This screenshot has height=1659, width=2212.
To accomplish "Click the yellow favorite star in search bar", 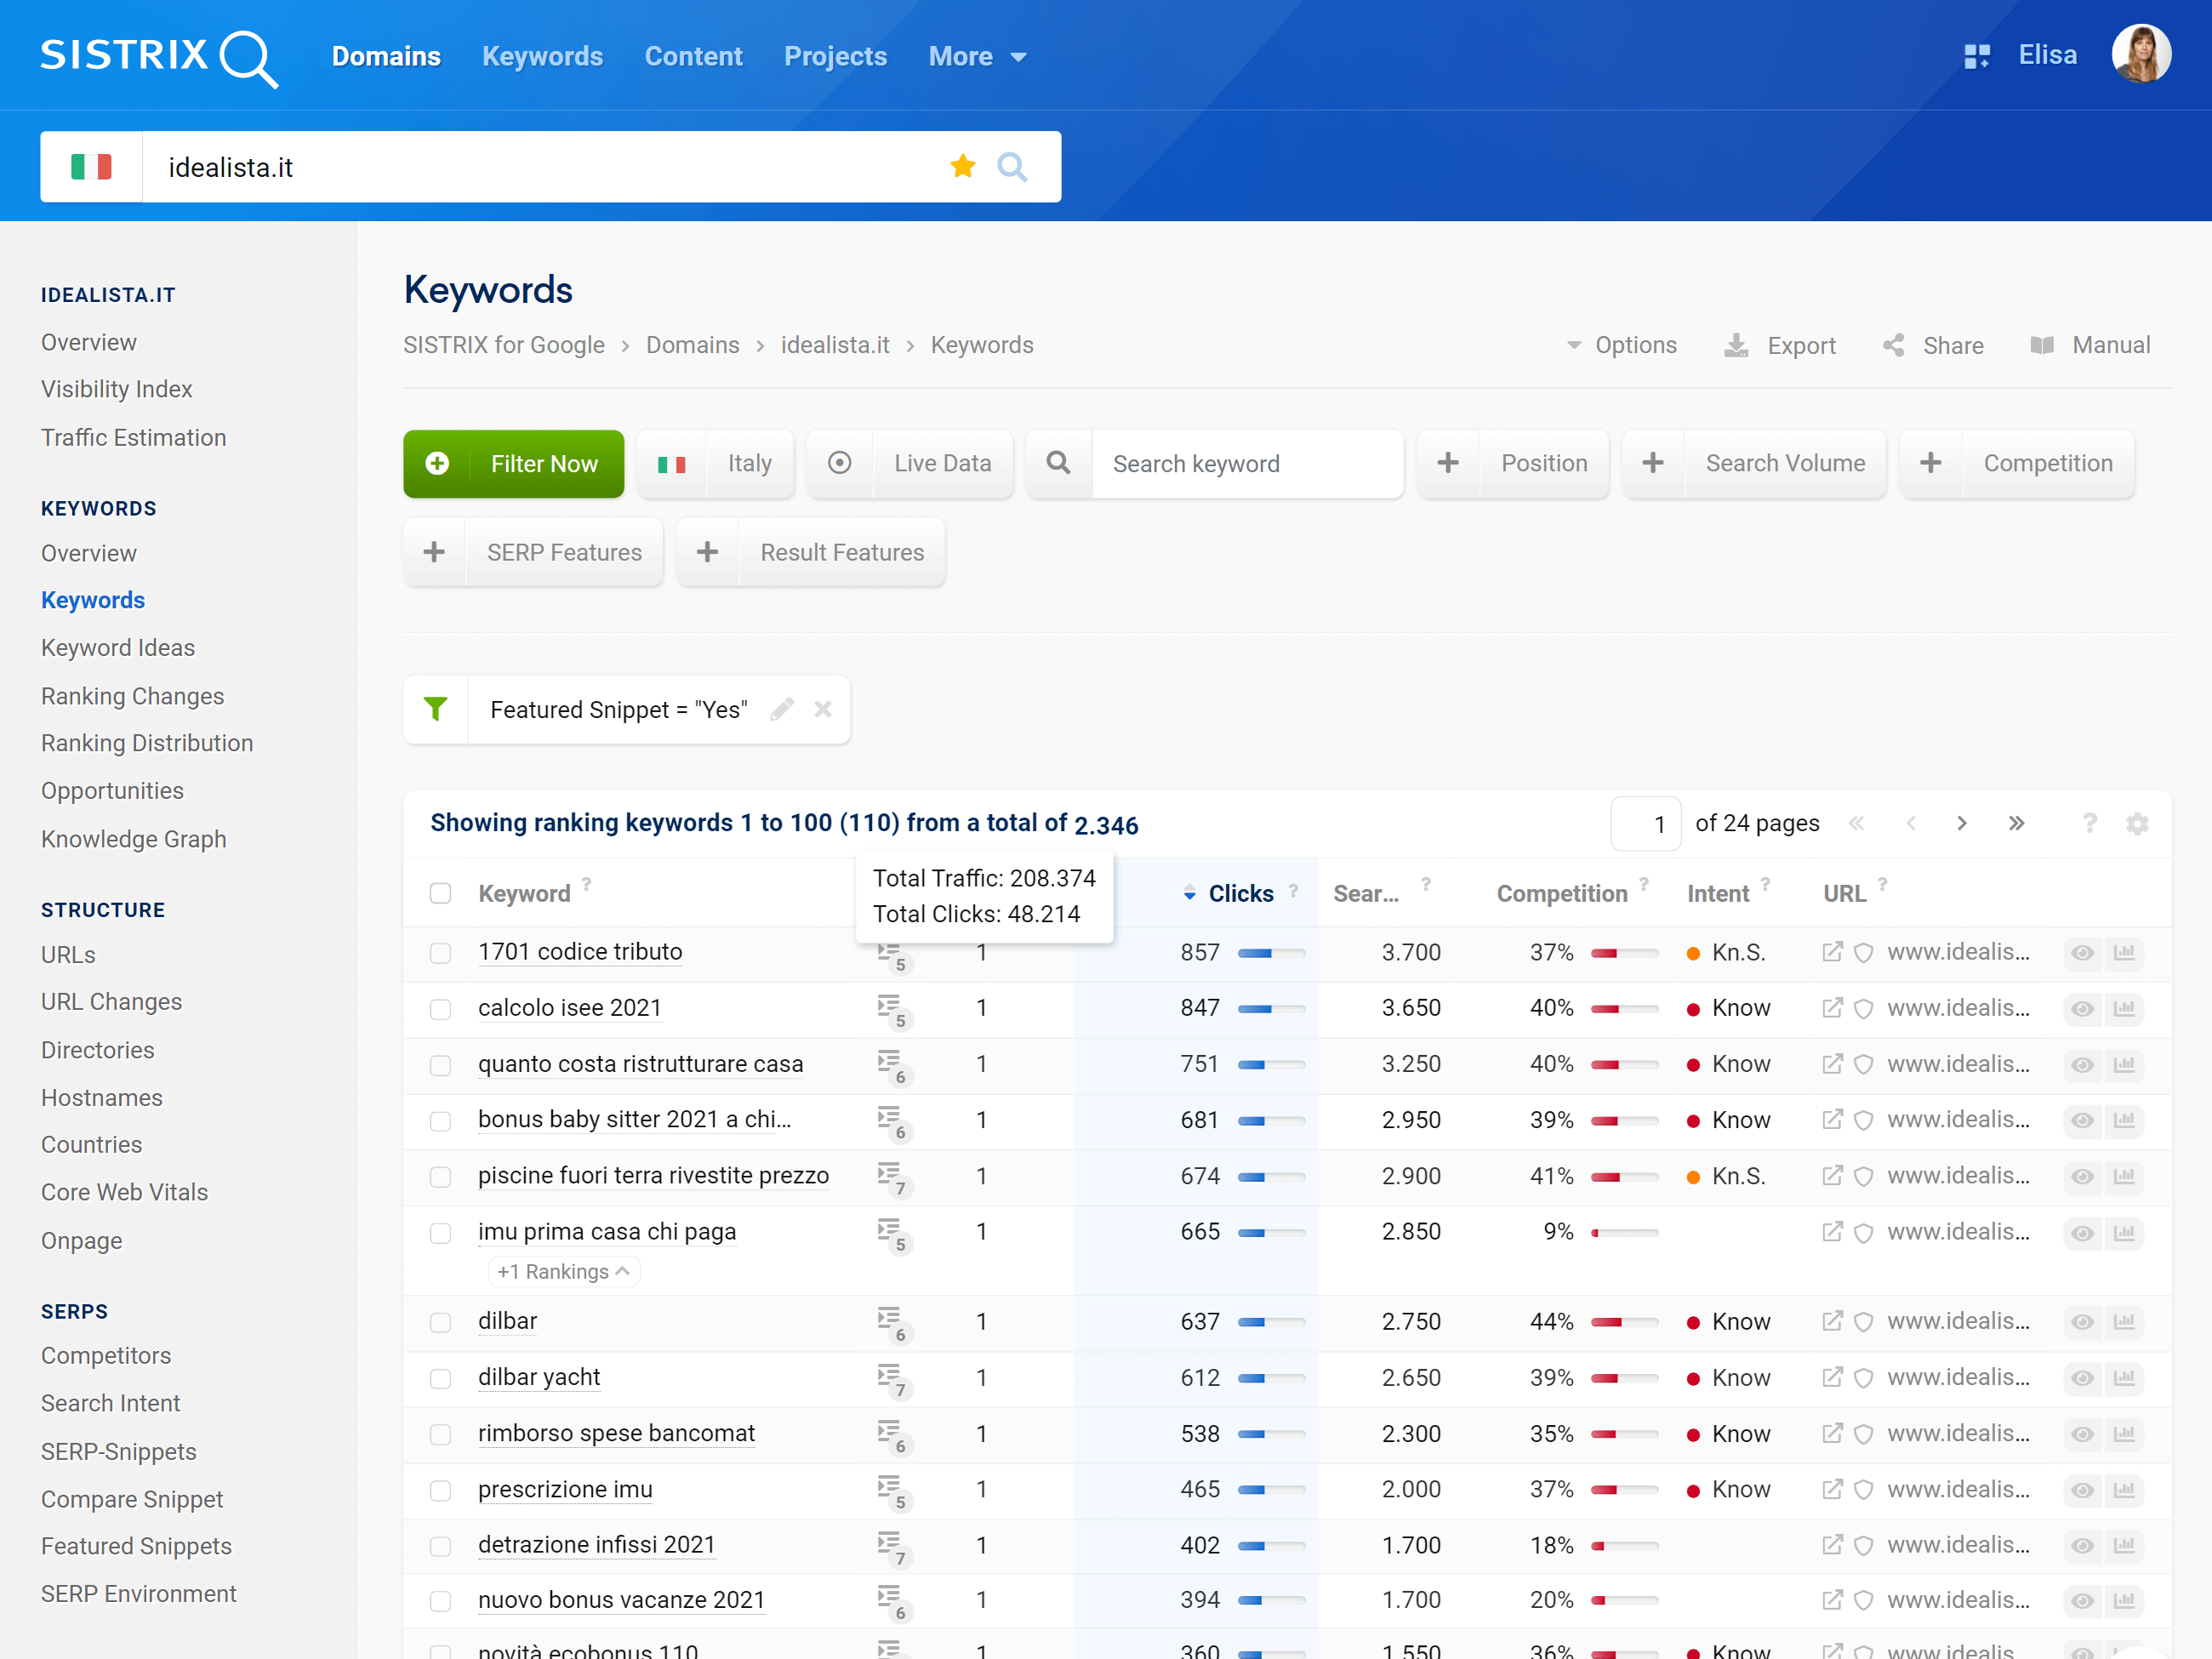I will 963,166.
